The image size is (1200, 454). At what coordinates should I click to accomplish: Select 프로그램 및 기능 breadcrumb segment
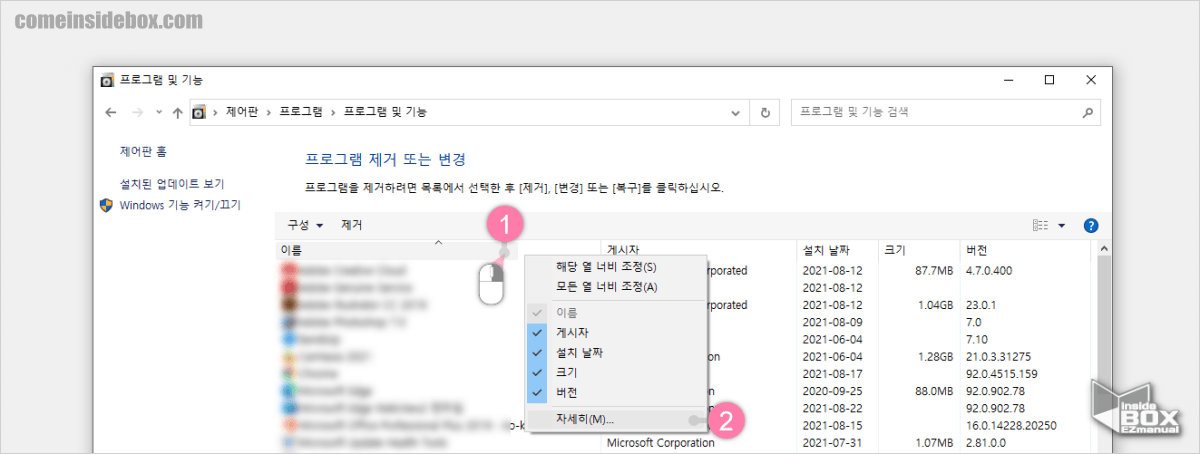pyautogui.click(x=385, y=113)
